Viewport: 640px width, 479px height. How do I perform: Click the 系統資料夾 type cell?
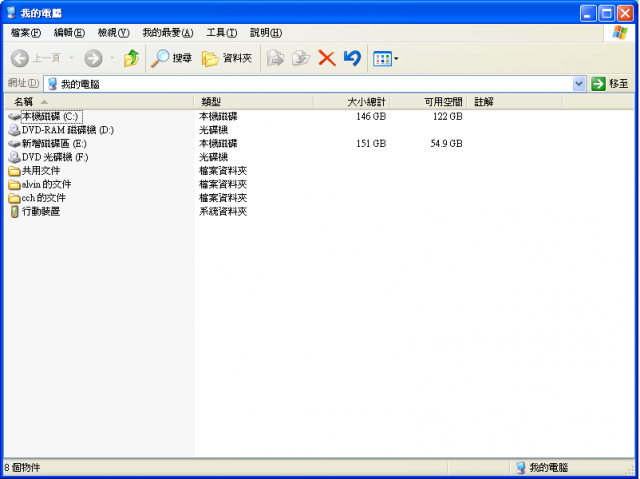[x=223, y=211]
